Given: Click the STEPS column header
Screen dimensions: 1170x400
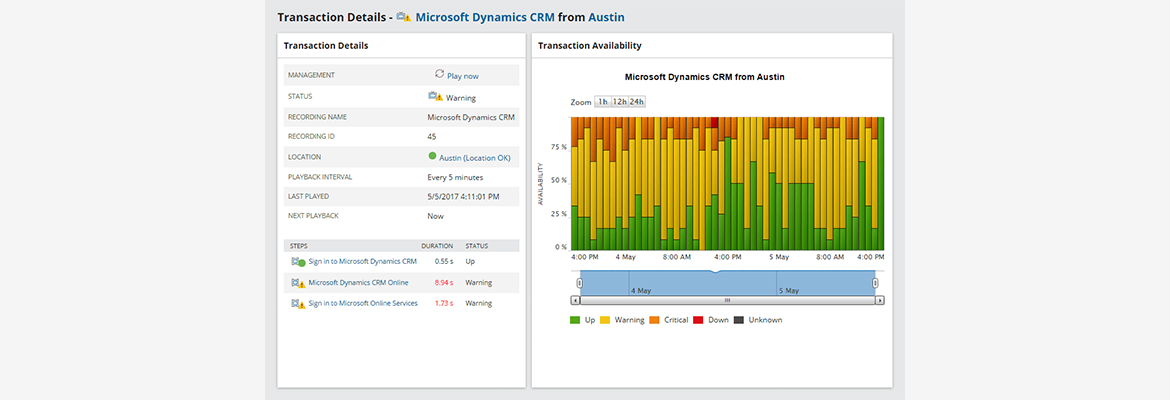Looking at the screenshot, I should point(298,246).
